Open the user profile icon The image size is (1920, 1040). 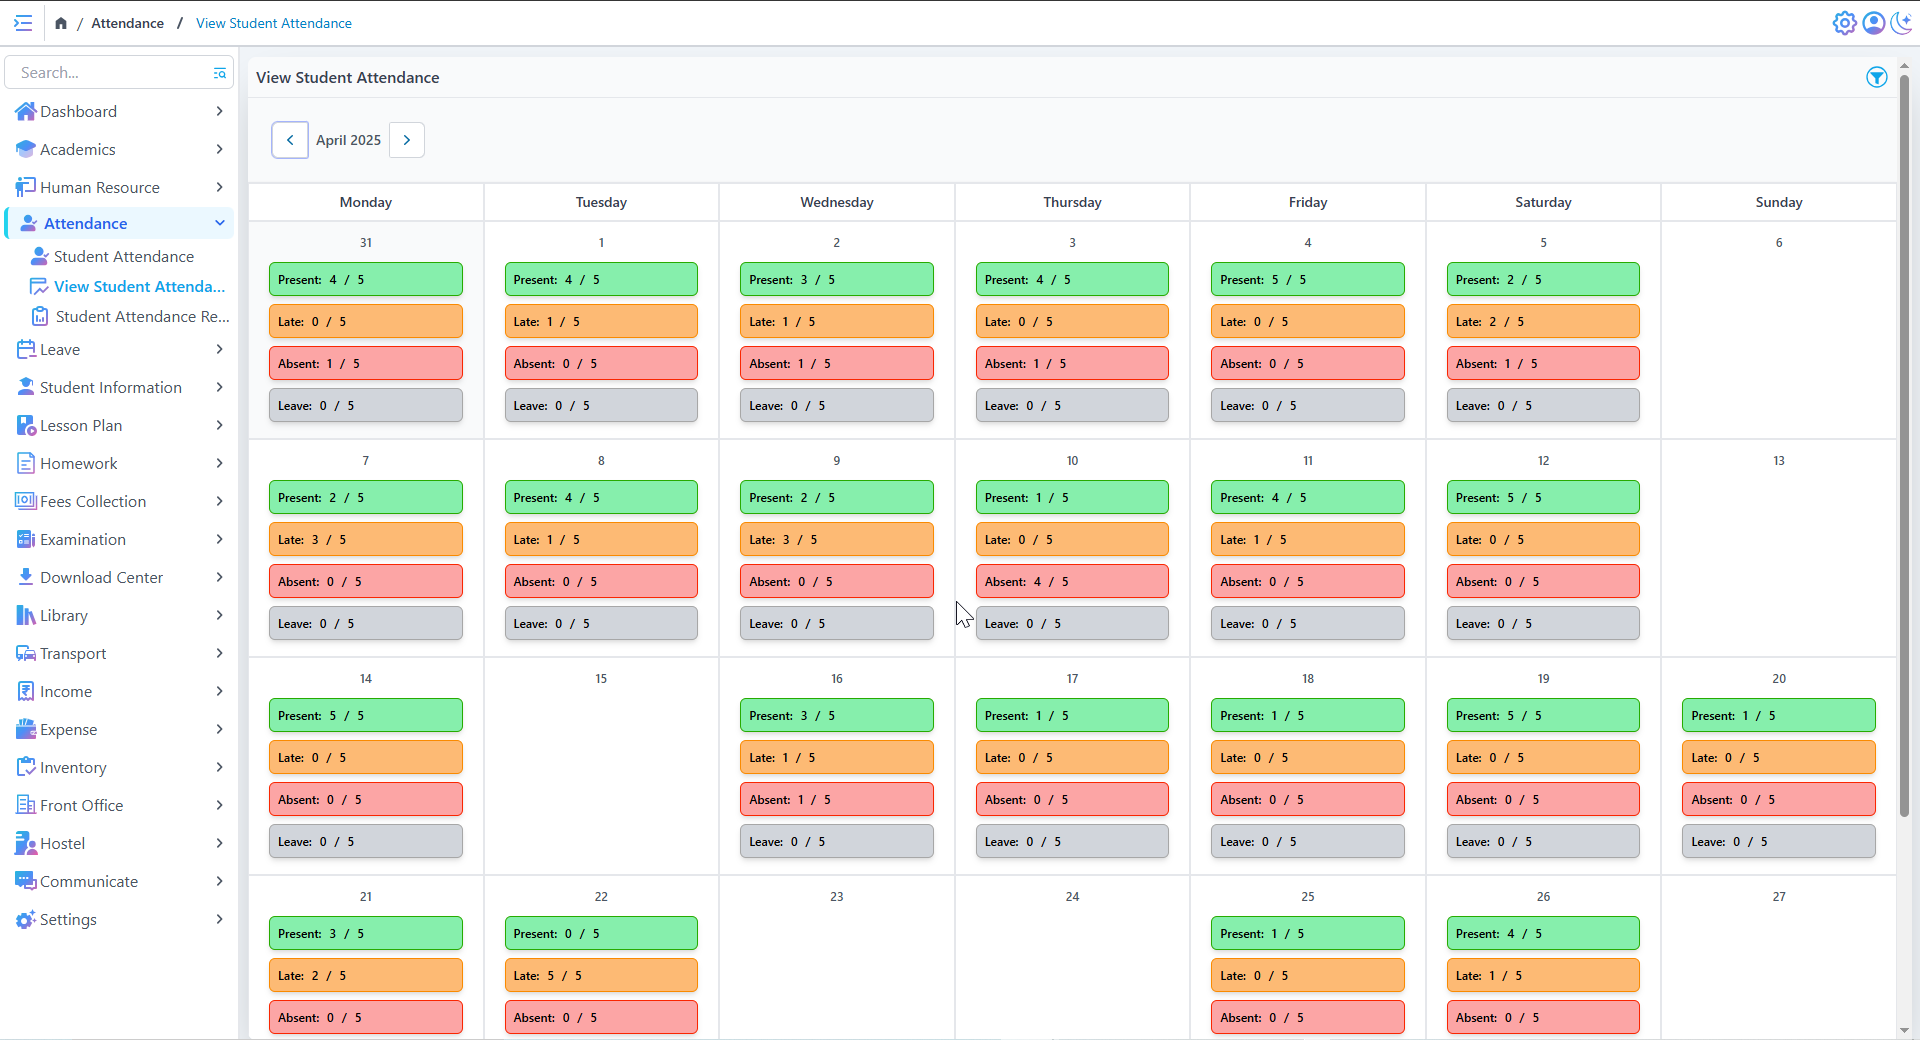point(1873,23)
